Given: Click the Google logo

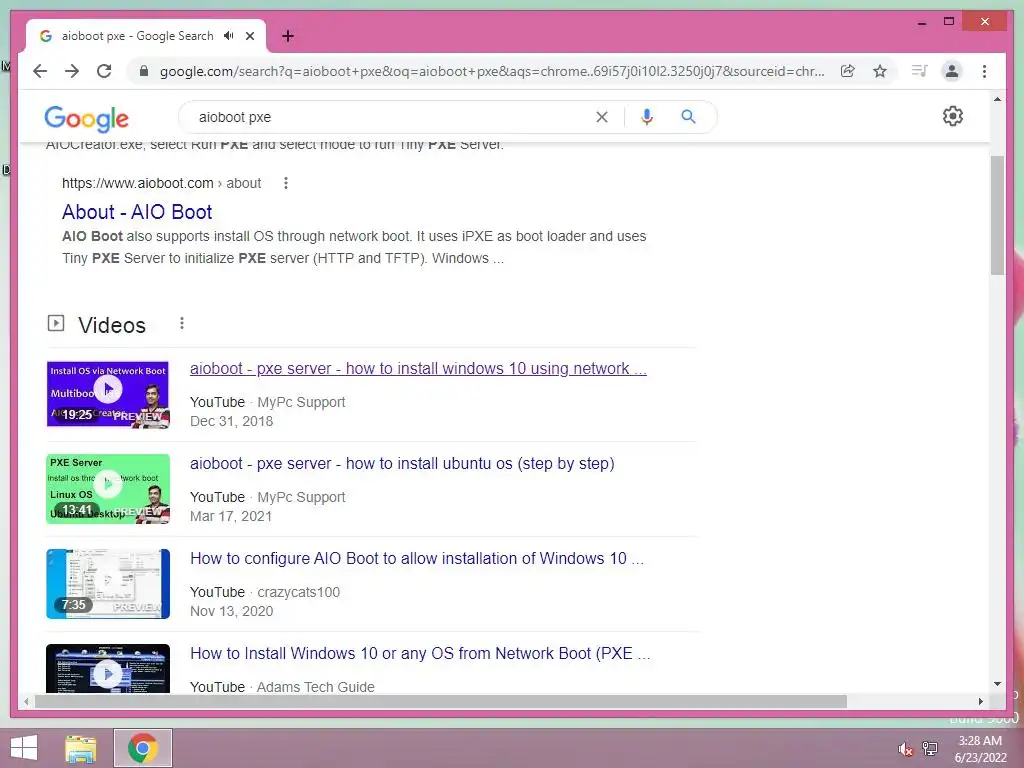Looking at the screenshot, I should 86,118.
